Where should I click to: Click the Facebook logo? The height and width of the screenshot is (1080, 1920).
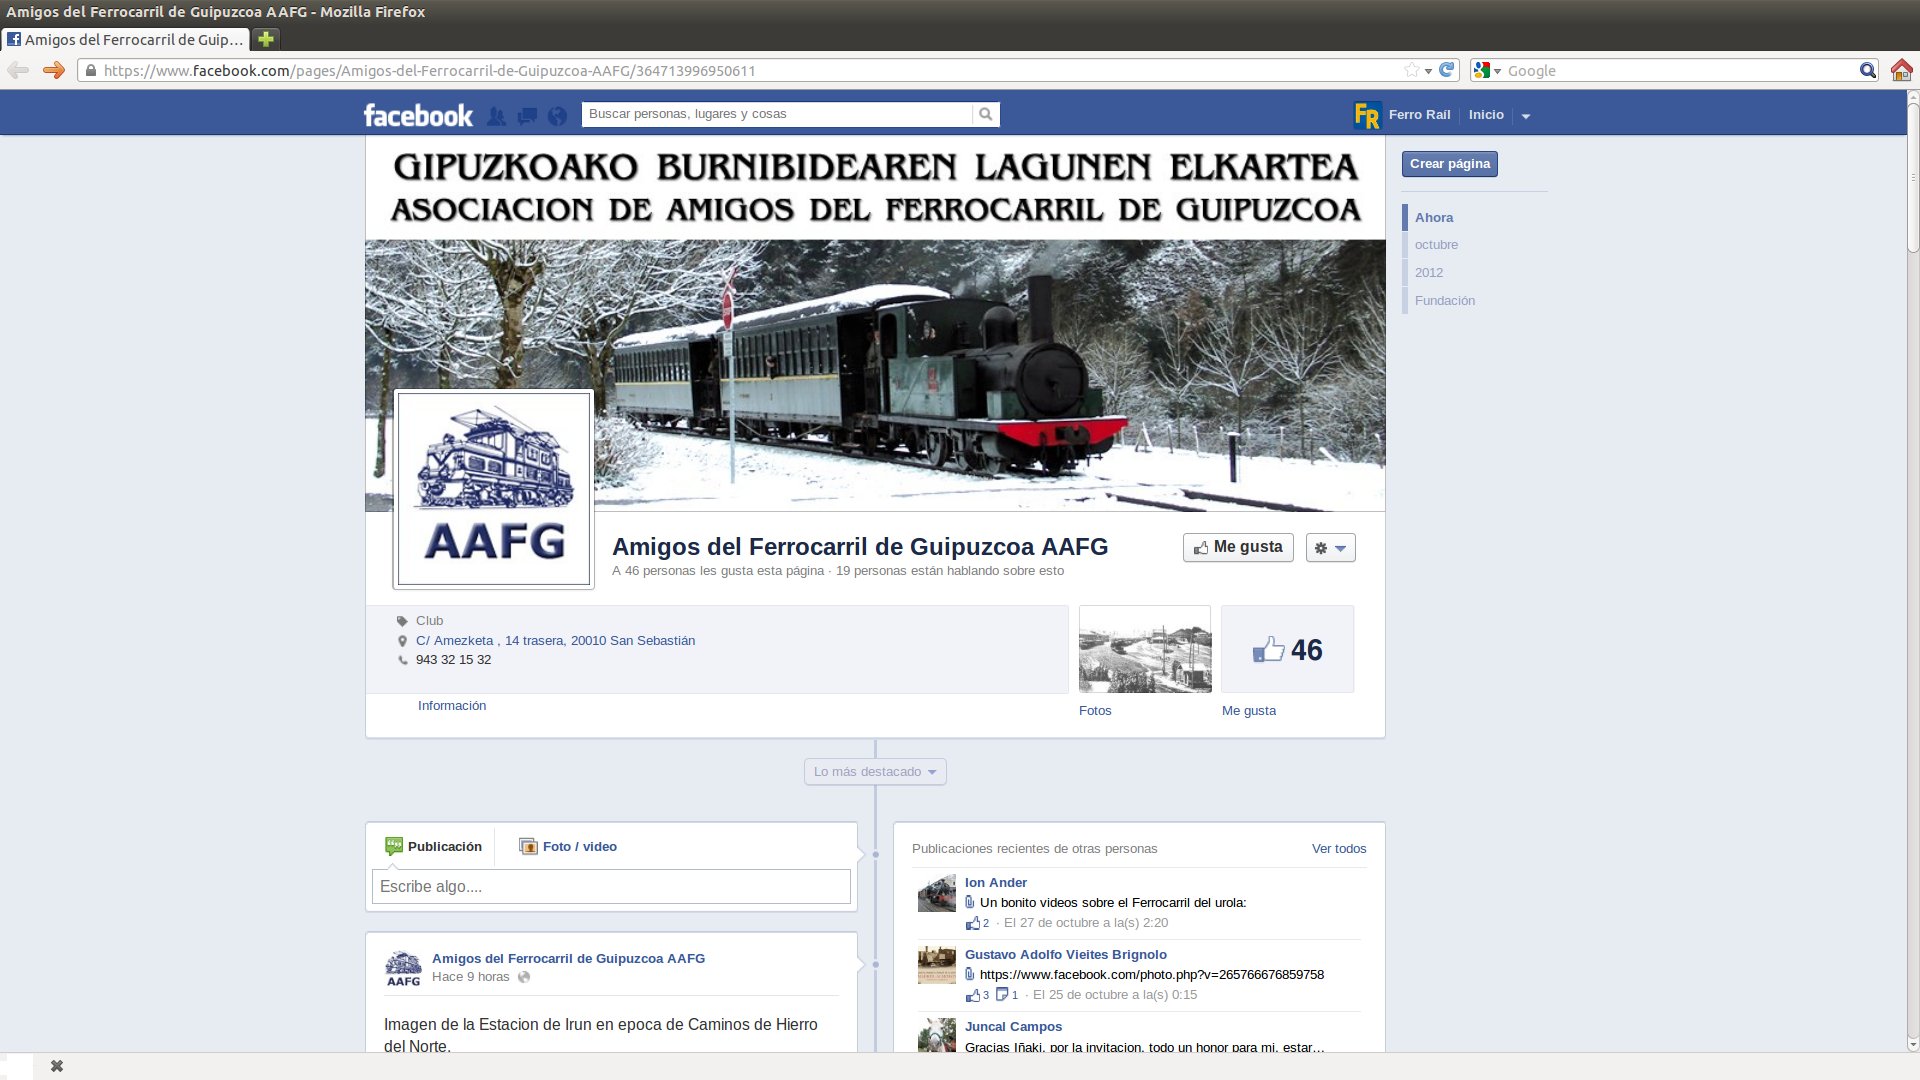418,115
